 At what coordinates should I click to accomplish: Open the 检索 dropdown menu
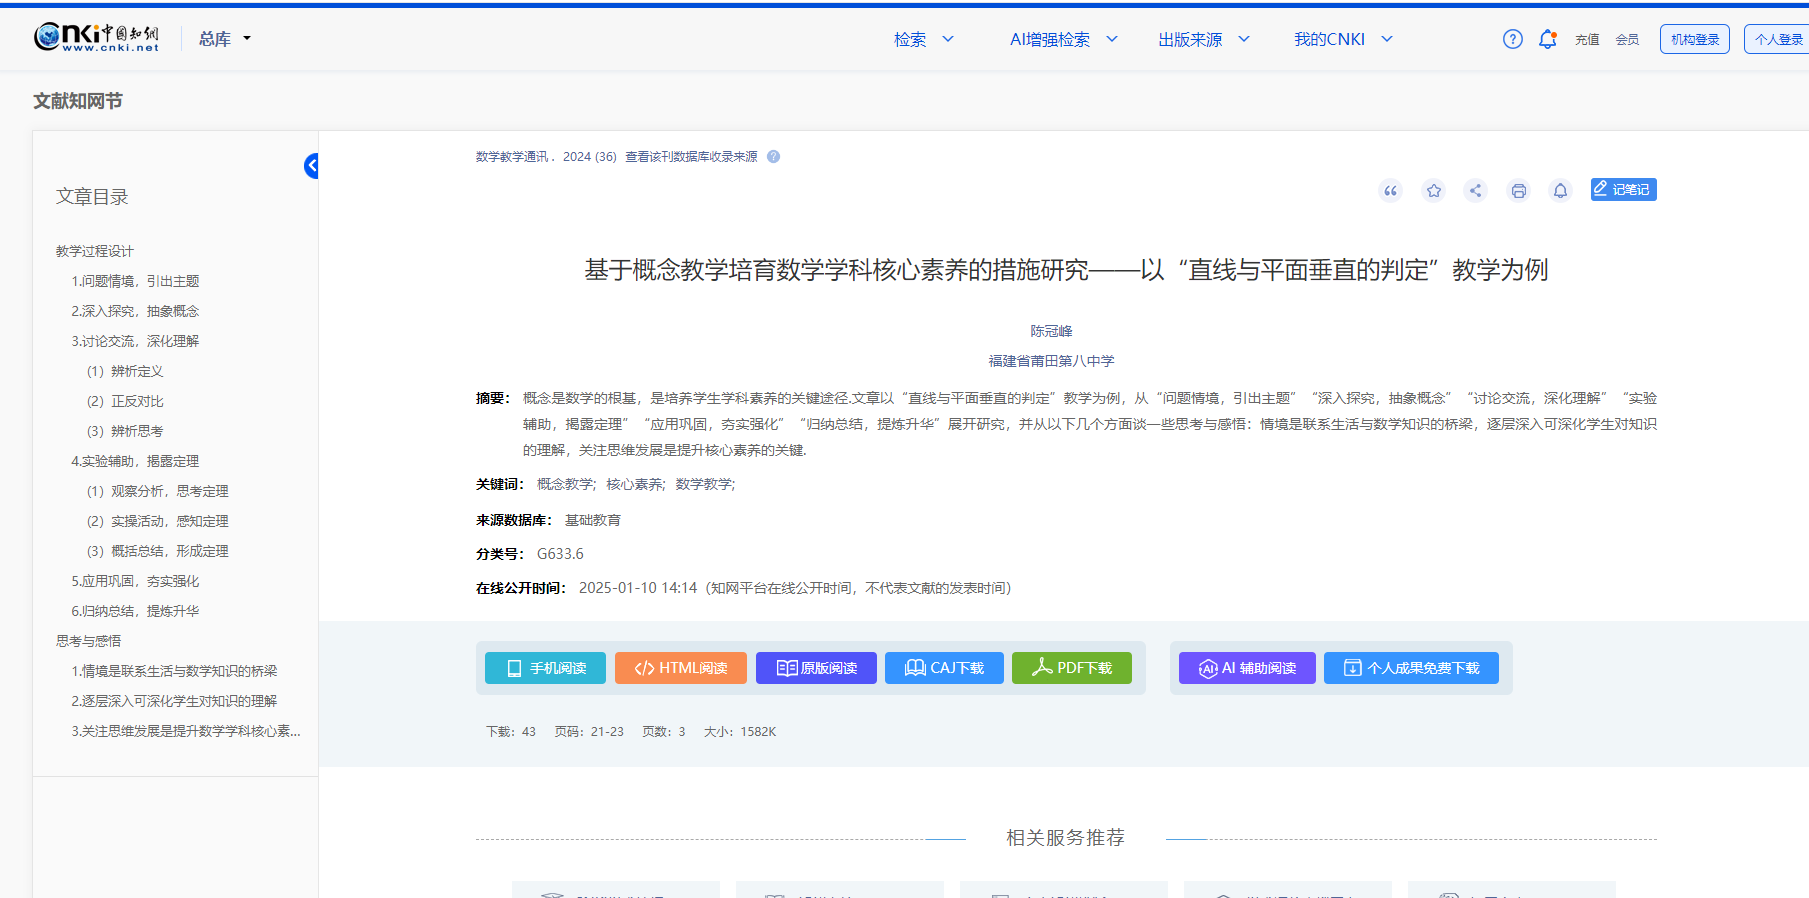923,39
